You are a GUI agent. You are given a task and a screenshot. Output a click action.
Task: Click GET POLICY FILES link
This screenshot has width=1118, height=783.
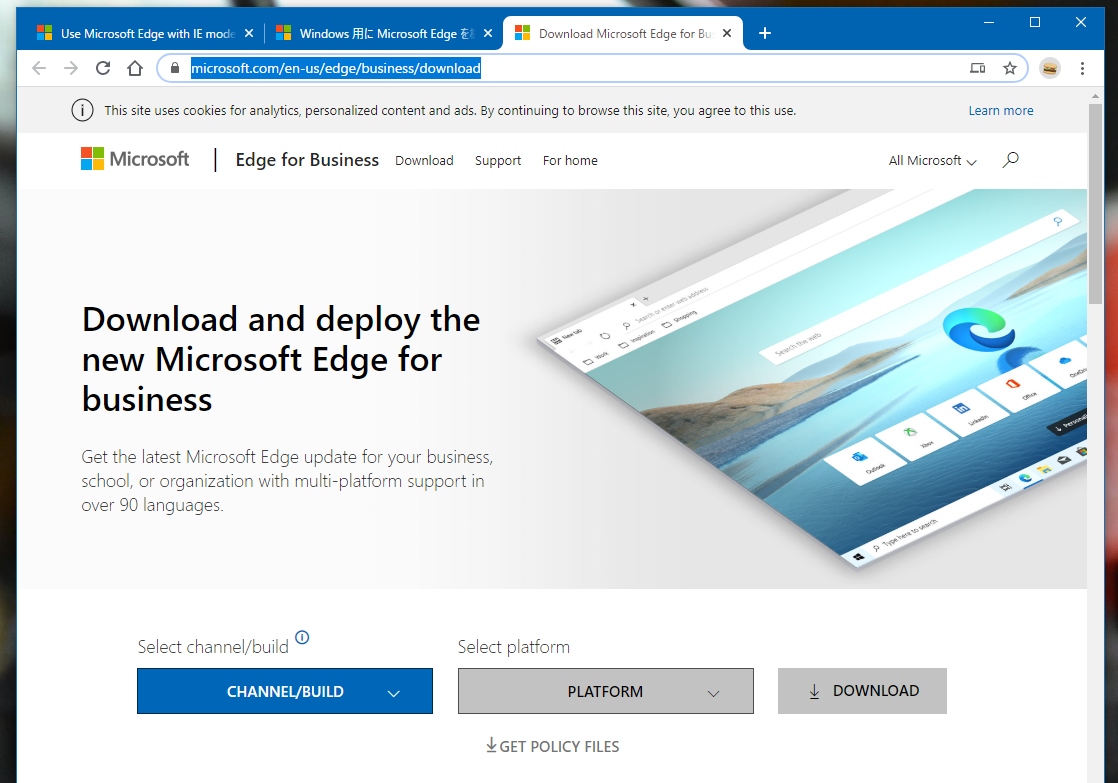click(x=553, y=746)
